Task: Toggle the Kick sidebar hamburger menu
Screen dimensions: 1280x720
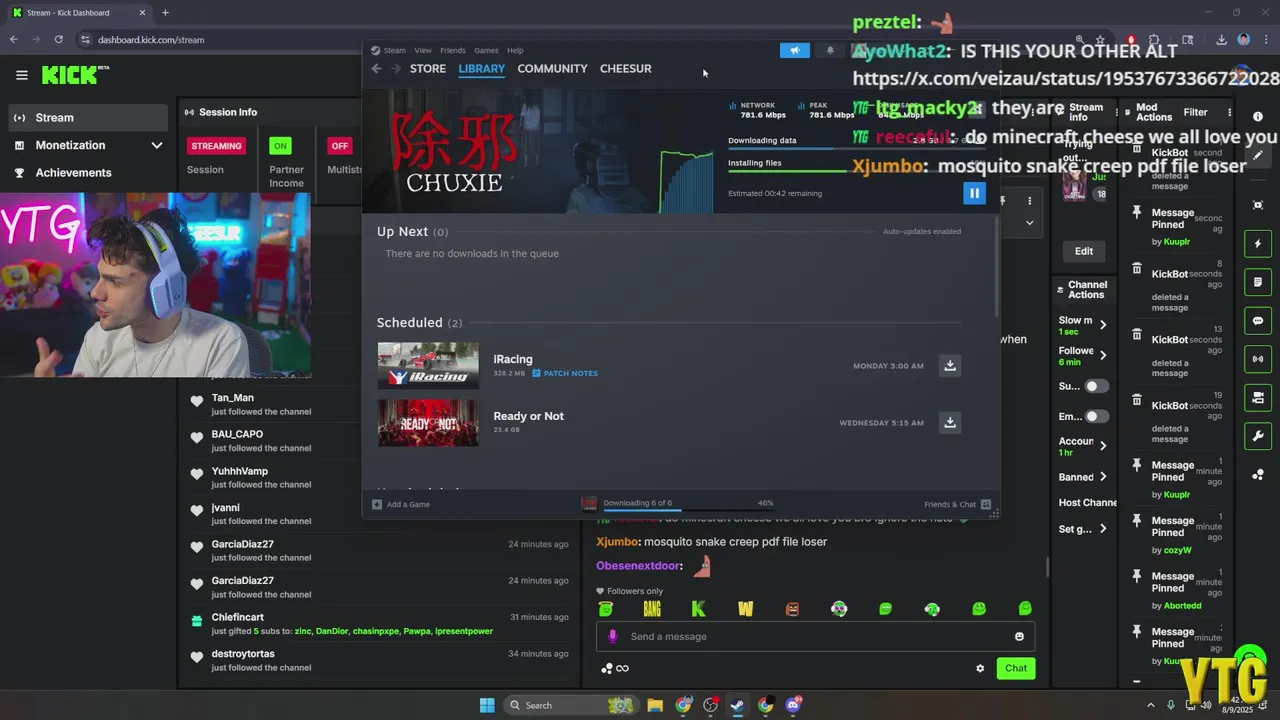Action: [x=21, y=75]
